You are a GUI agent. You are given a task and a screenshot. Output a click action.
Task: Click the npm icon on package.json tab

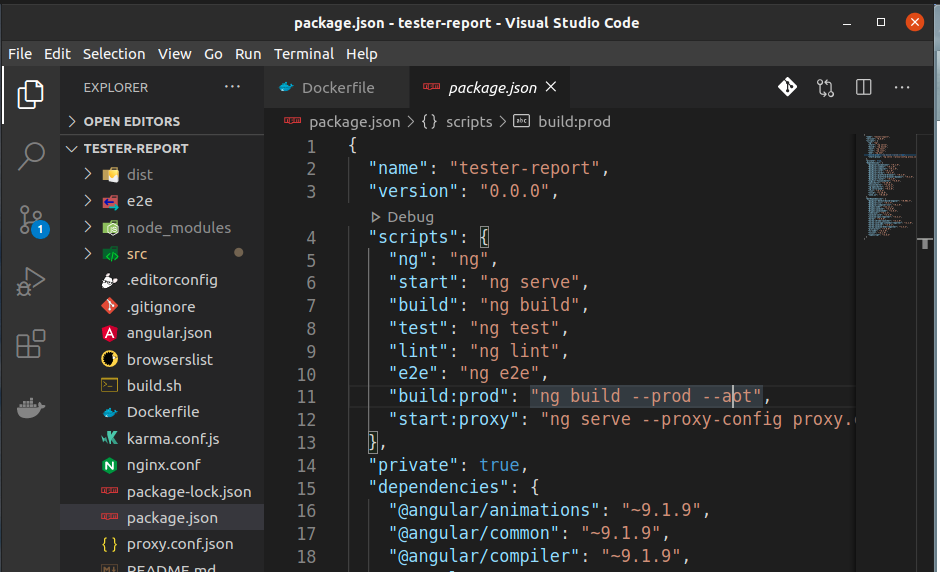coord(431,86)
